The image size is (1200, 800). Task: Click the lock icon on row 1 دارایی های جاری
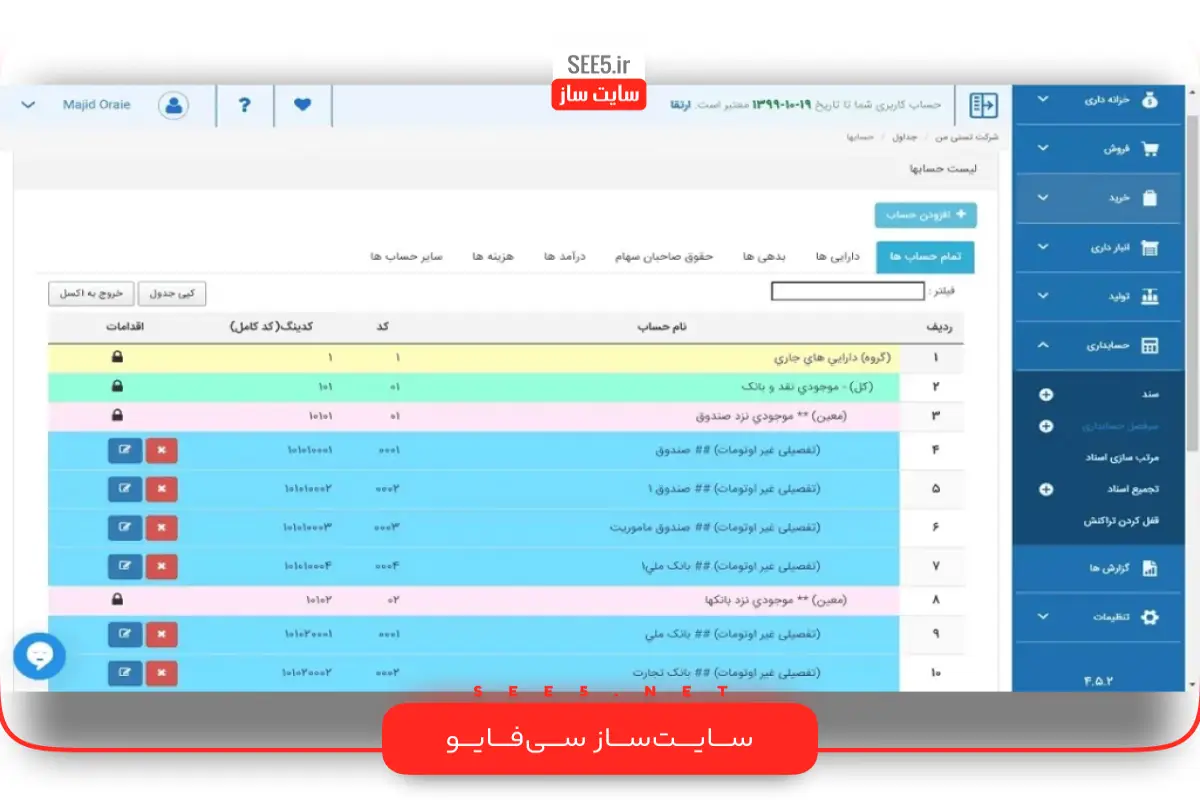pos(117,357)
